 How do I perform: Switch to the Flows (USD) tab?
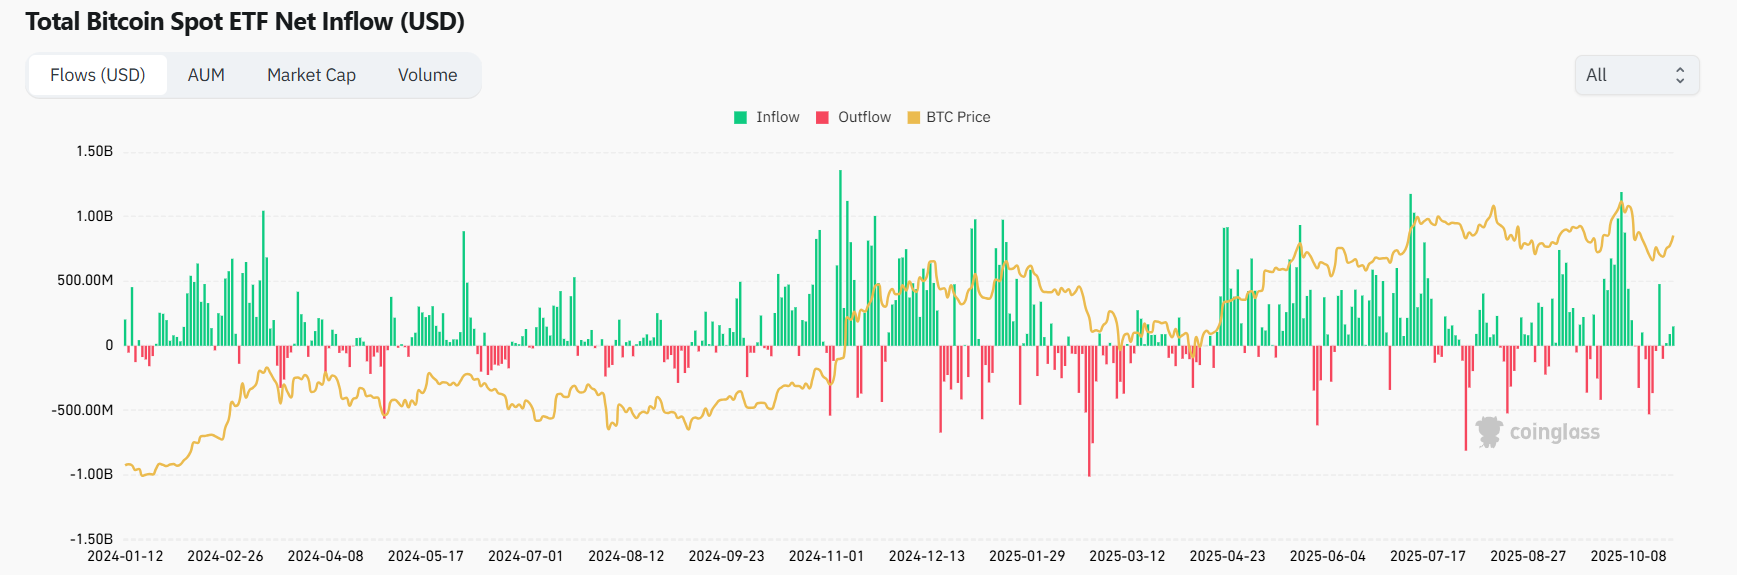point(98,75)
